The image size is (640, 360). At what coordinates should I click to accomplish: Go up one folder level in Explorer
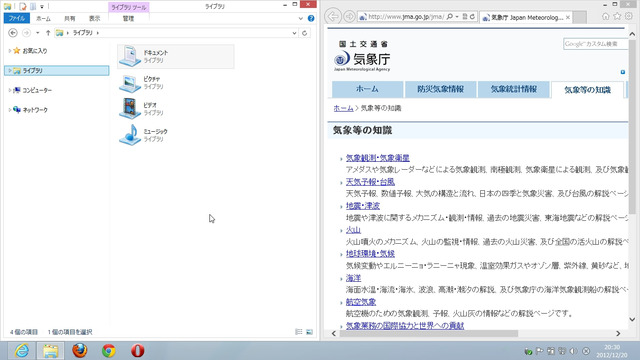click(x=48, y=33)
